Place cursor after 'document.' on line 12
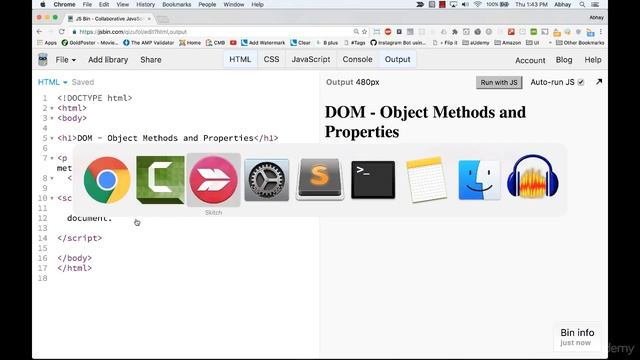640x360 pixels. 112,218
